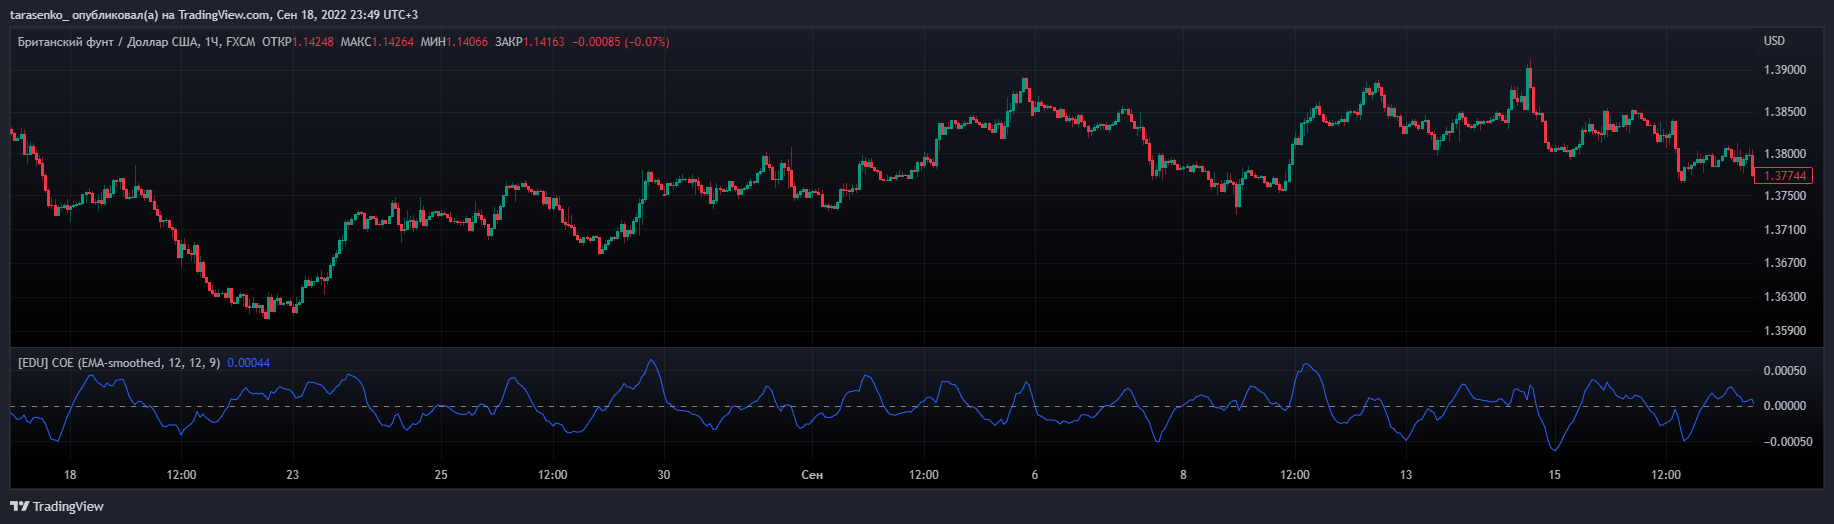Click the date label 13 on time axis
Viewport: 1834px width, 524px height.
(x=1406, y=475)
